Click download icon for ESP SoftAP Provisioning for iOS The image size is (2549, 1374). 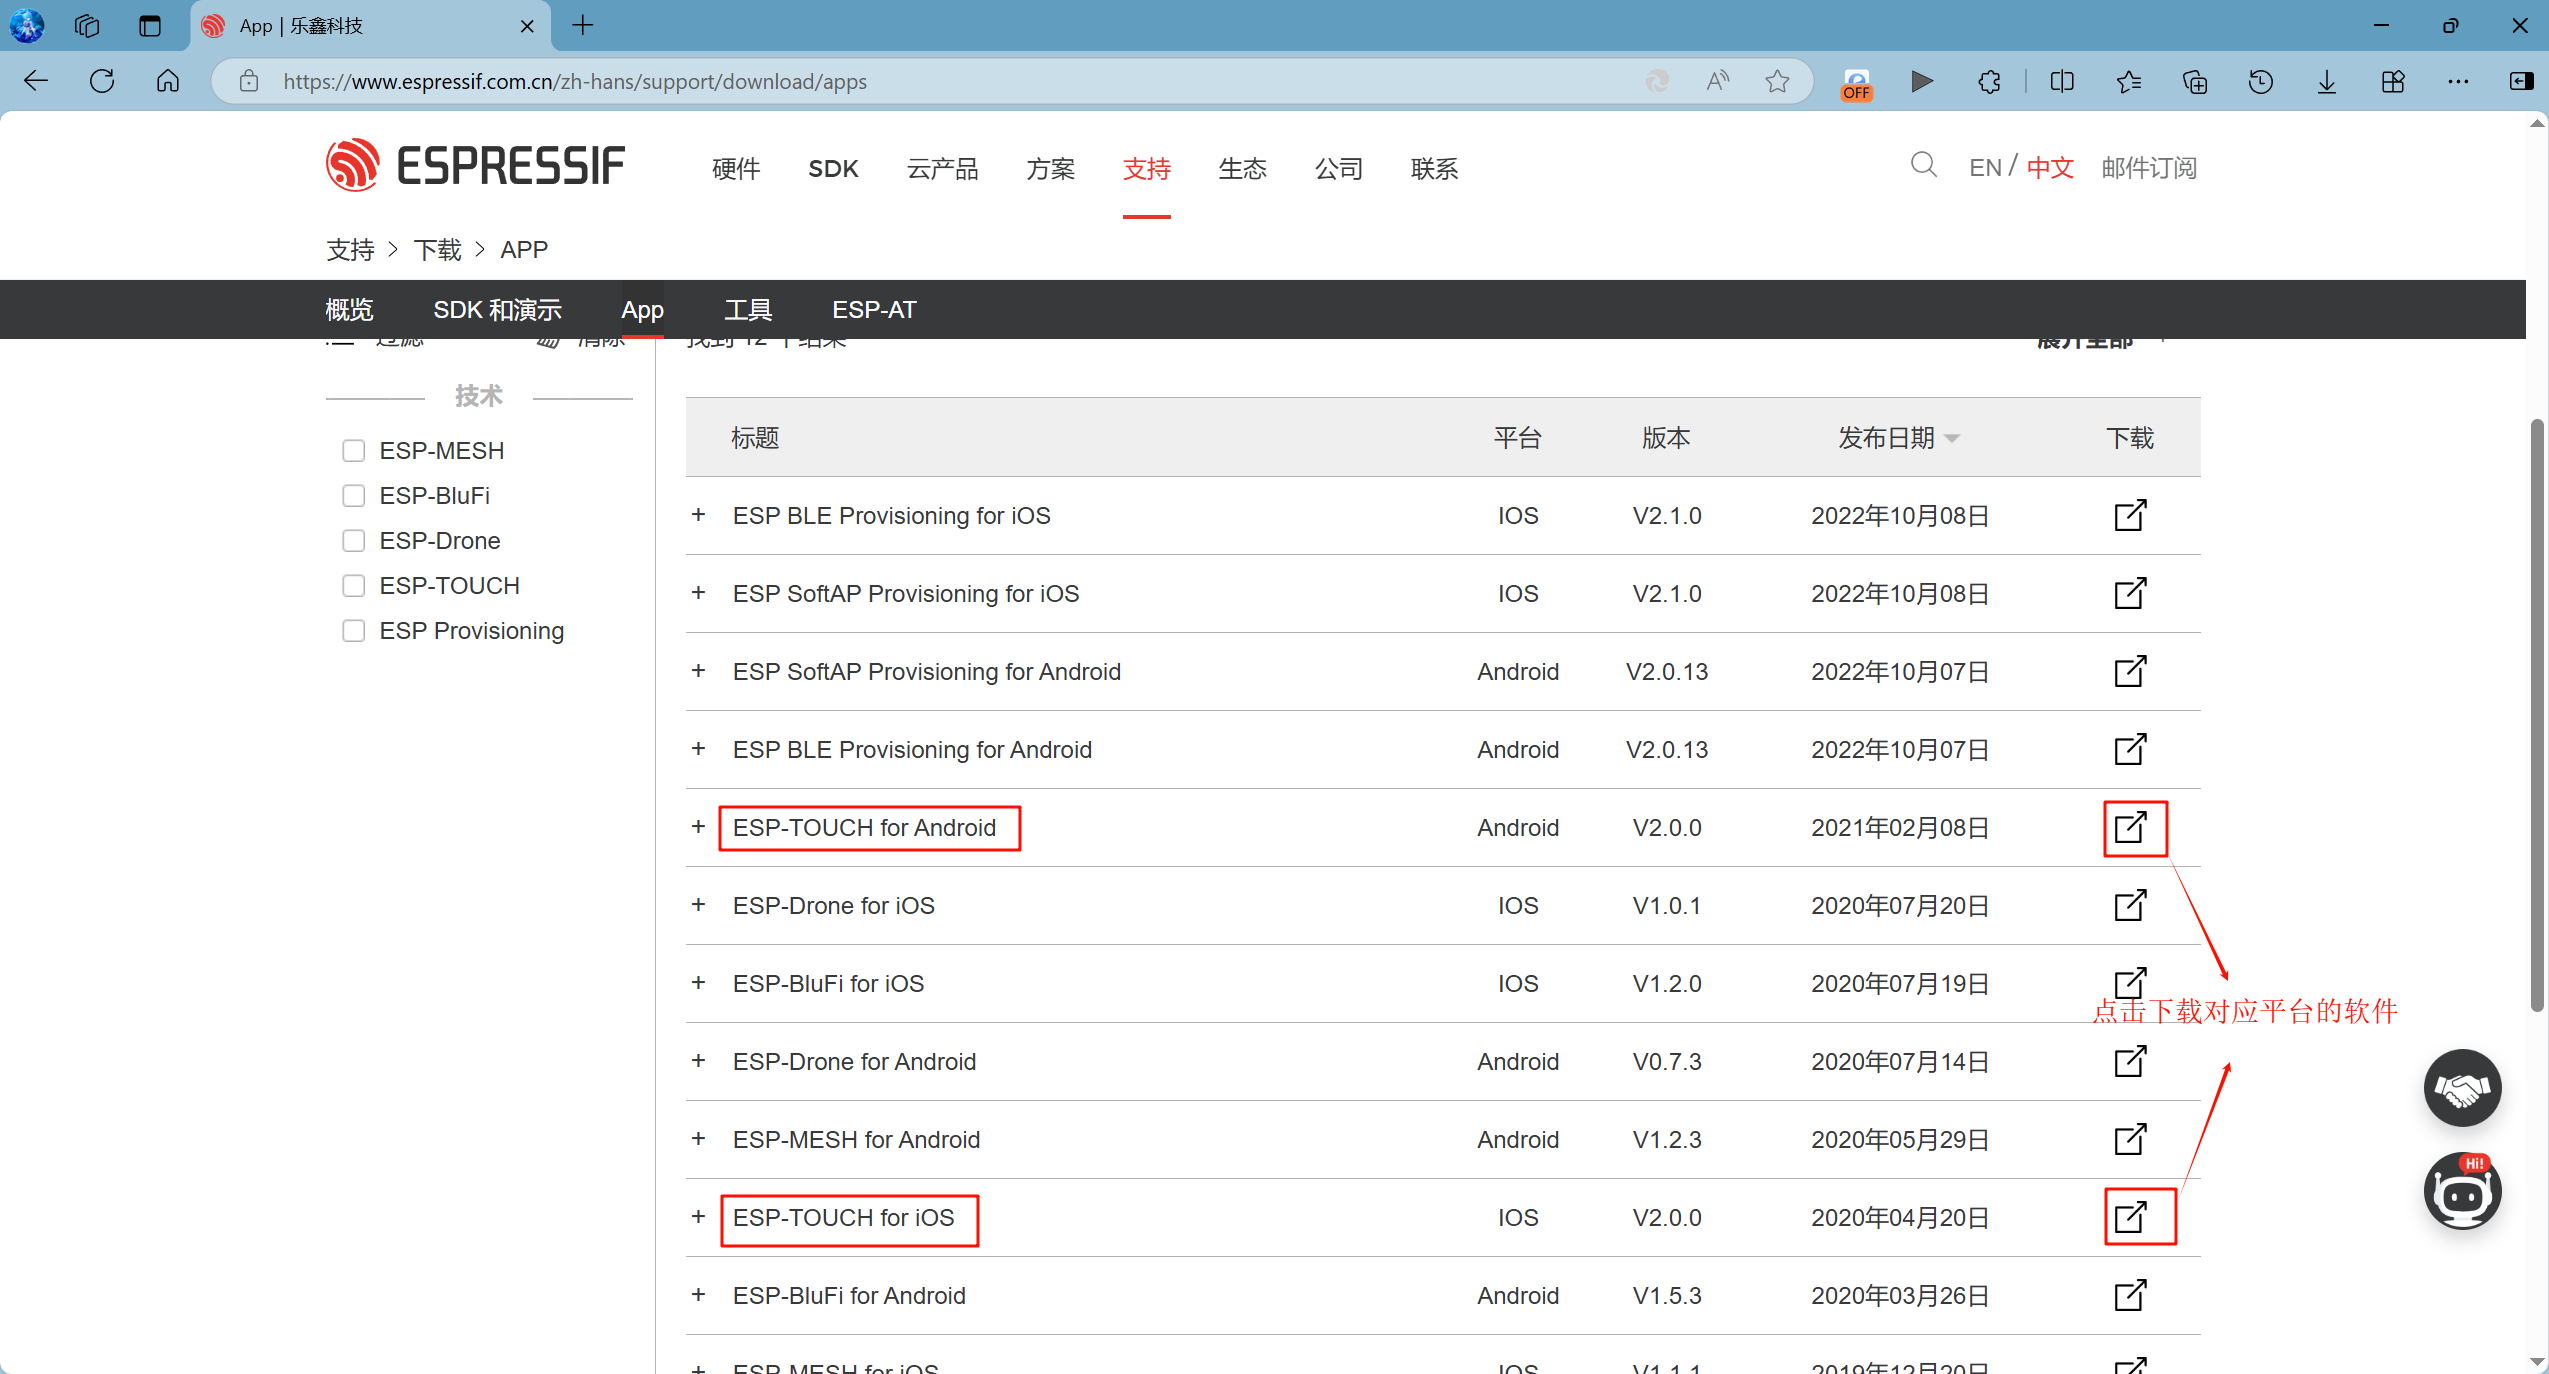click(2130, 593)
